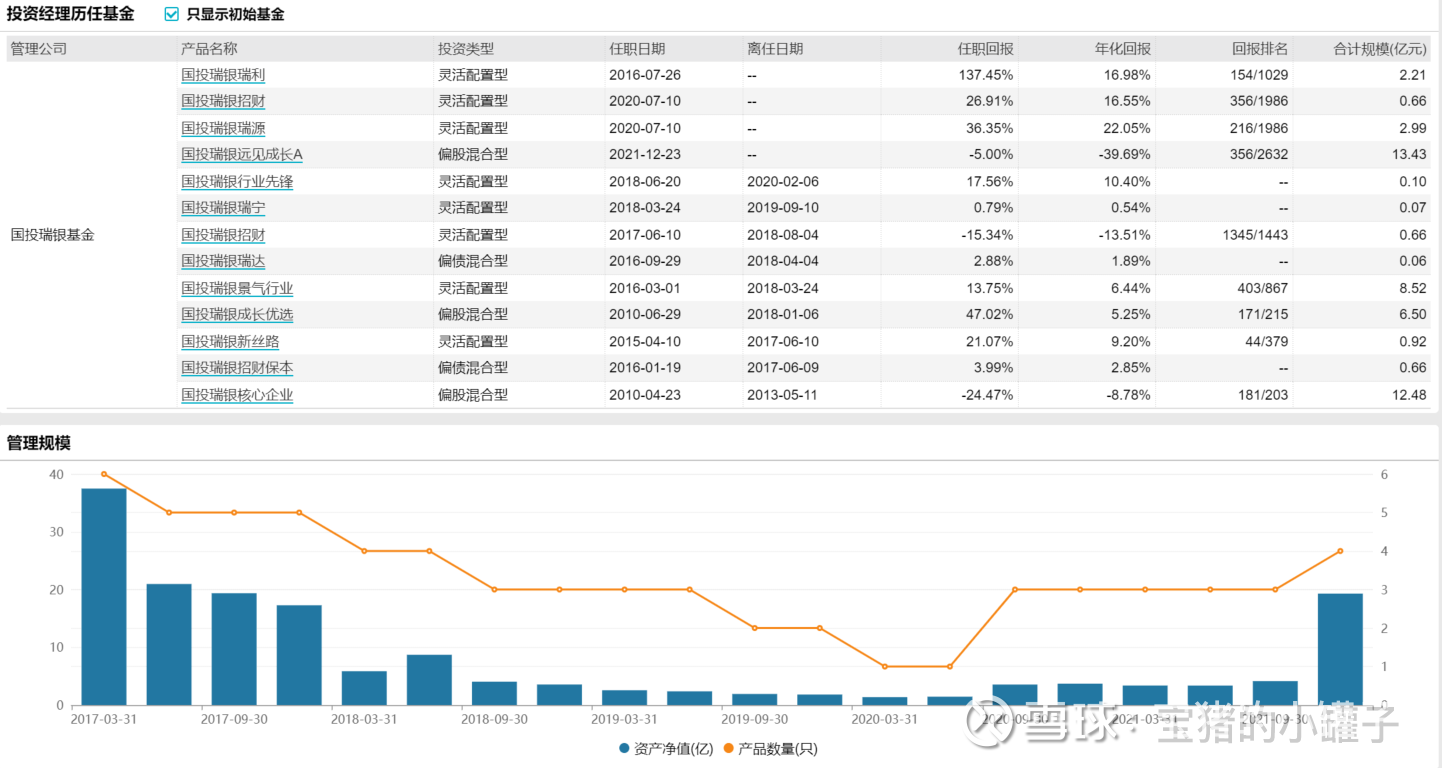Viewport: 1442px width, 768px height.
Task: Select the 2016-07-26 start date cell
Action: pyautogui.click(x=645, y=75)
